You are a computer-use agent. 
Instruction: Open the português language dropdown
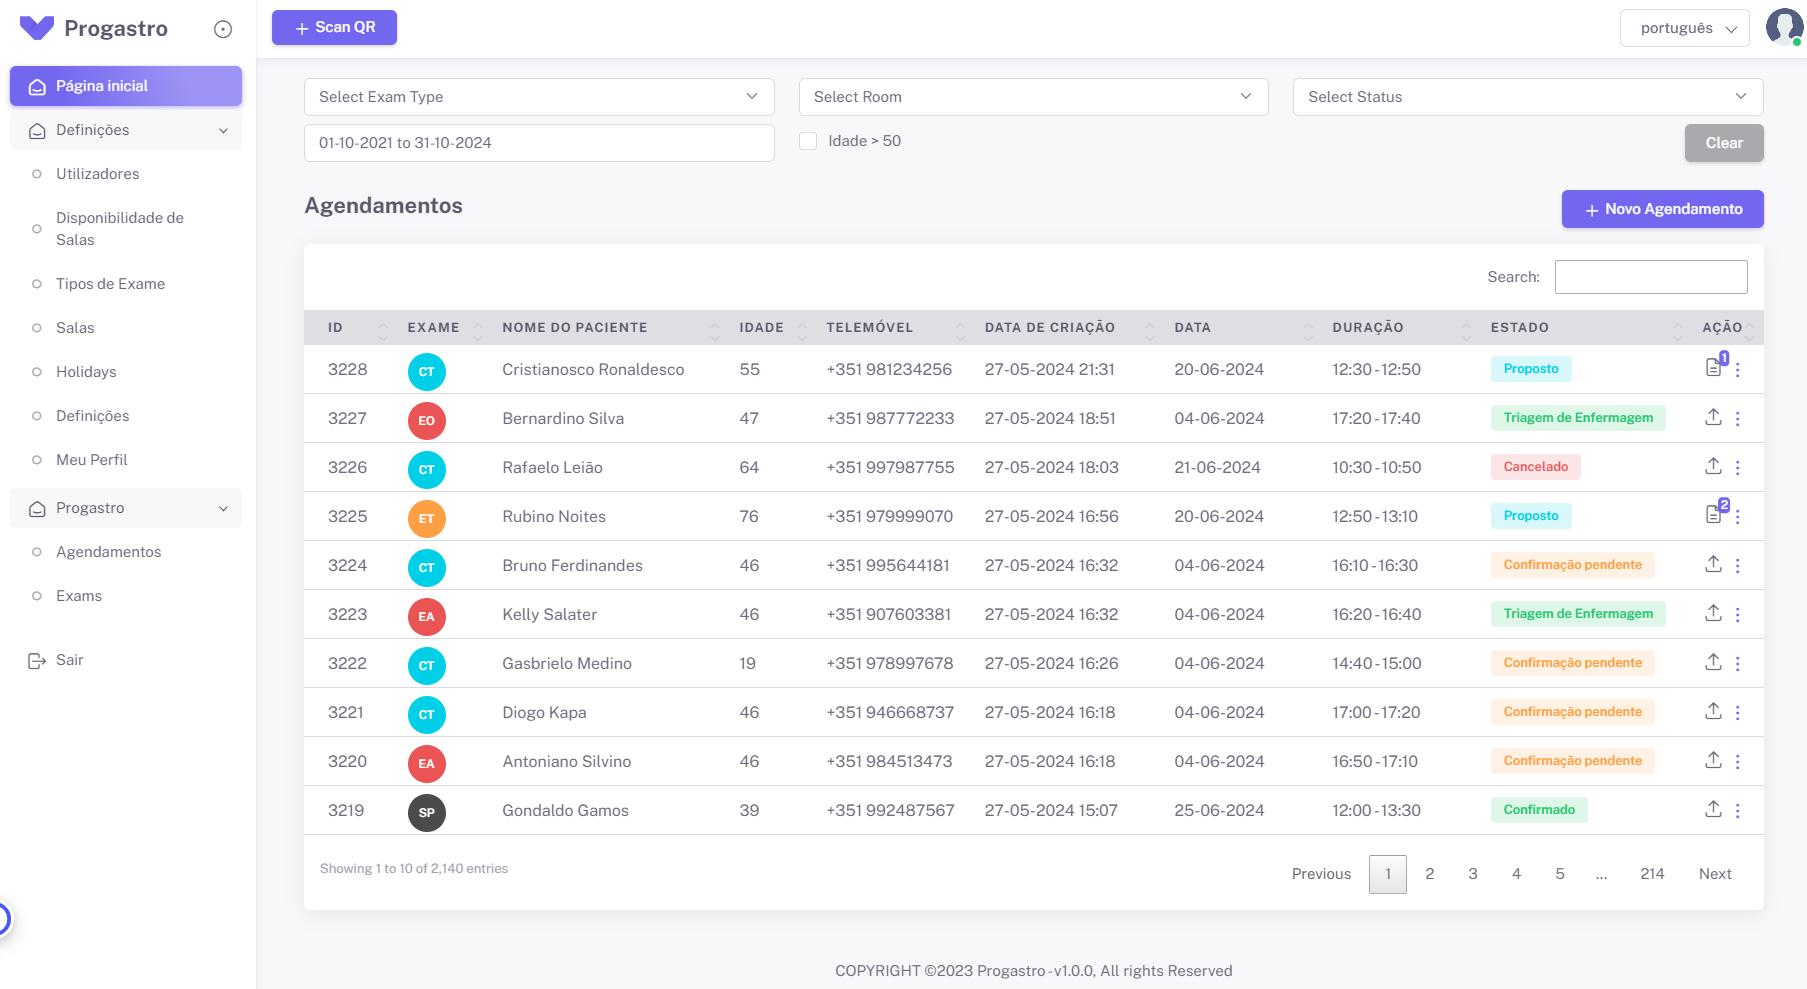coord(1685,28)
